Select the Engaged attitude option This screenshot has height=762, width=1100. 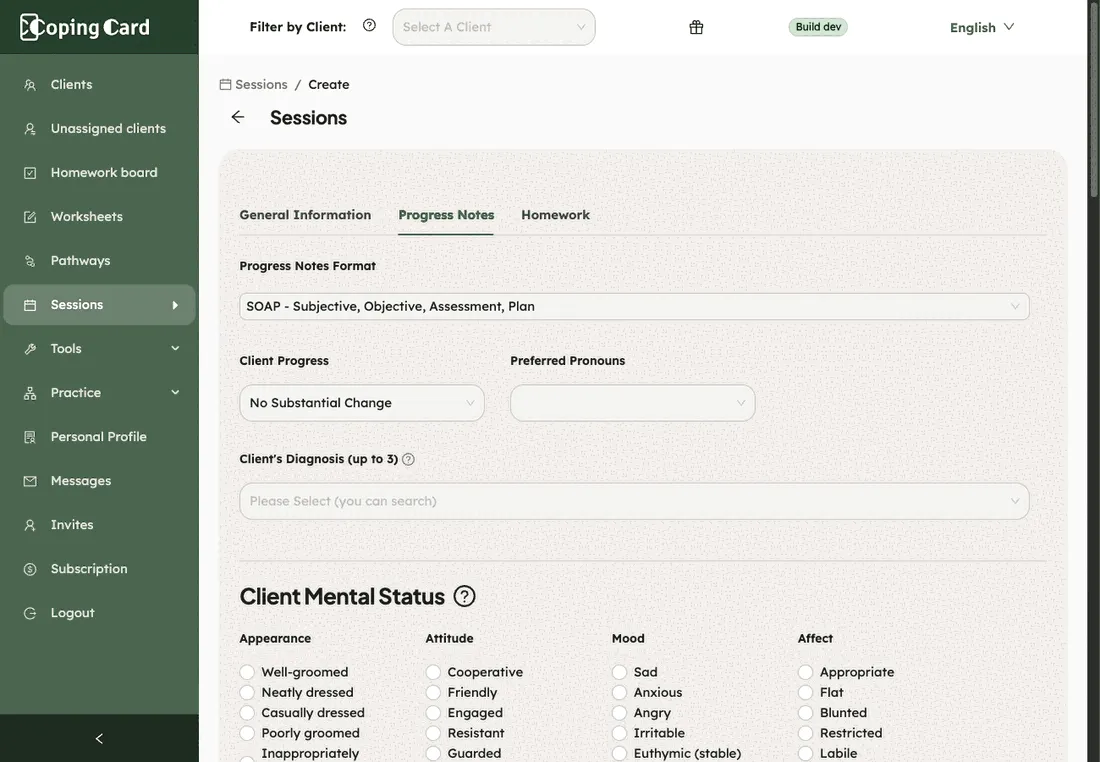point(433,713)
